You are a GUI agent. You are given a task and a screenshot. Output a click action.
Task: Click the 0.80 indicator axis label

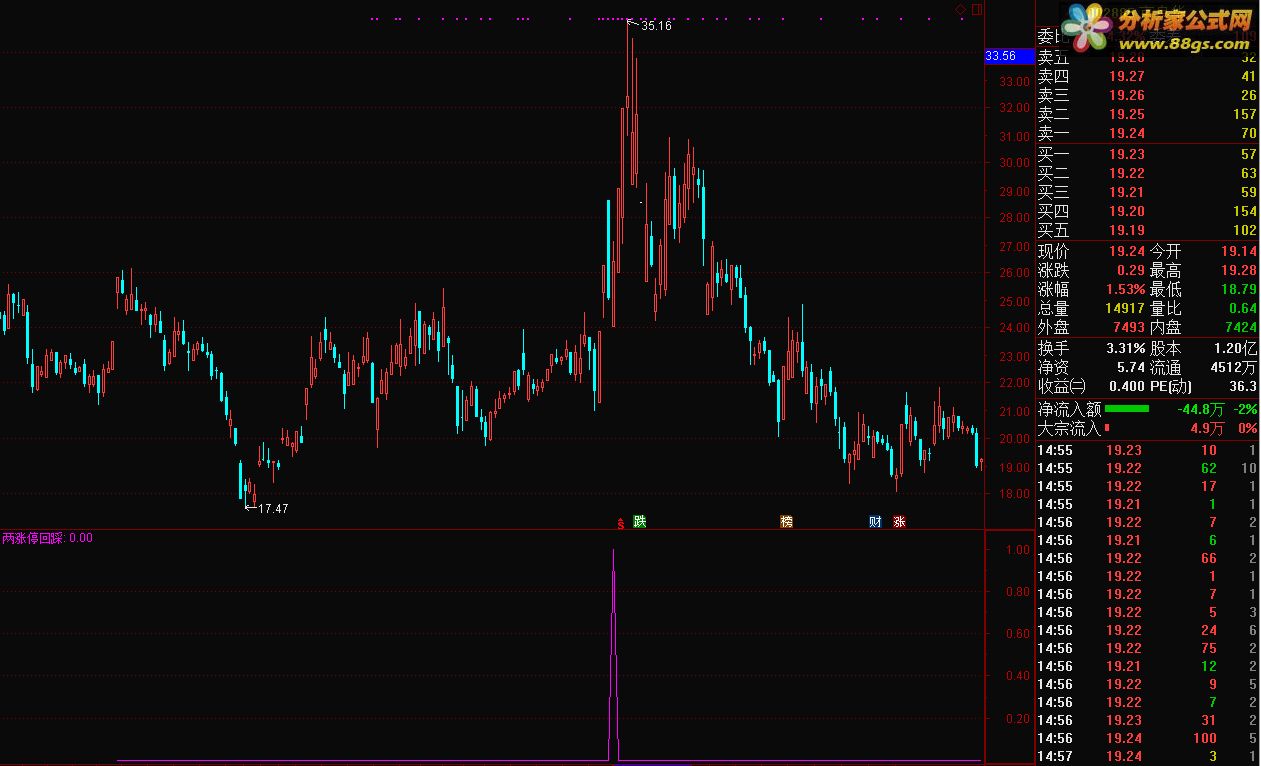point(1018,592)
